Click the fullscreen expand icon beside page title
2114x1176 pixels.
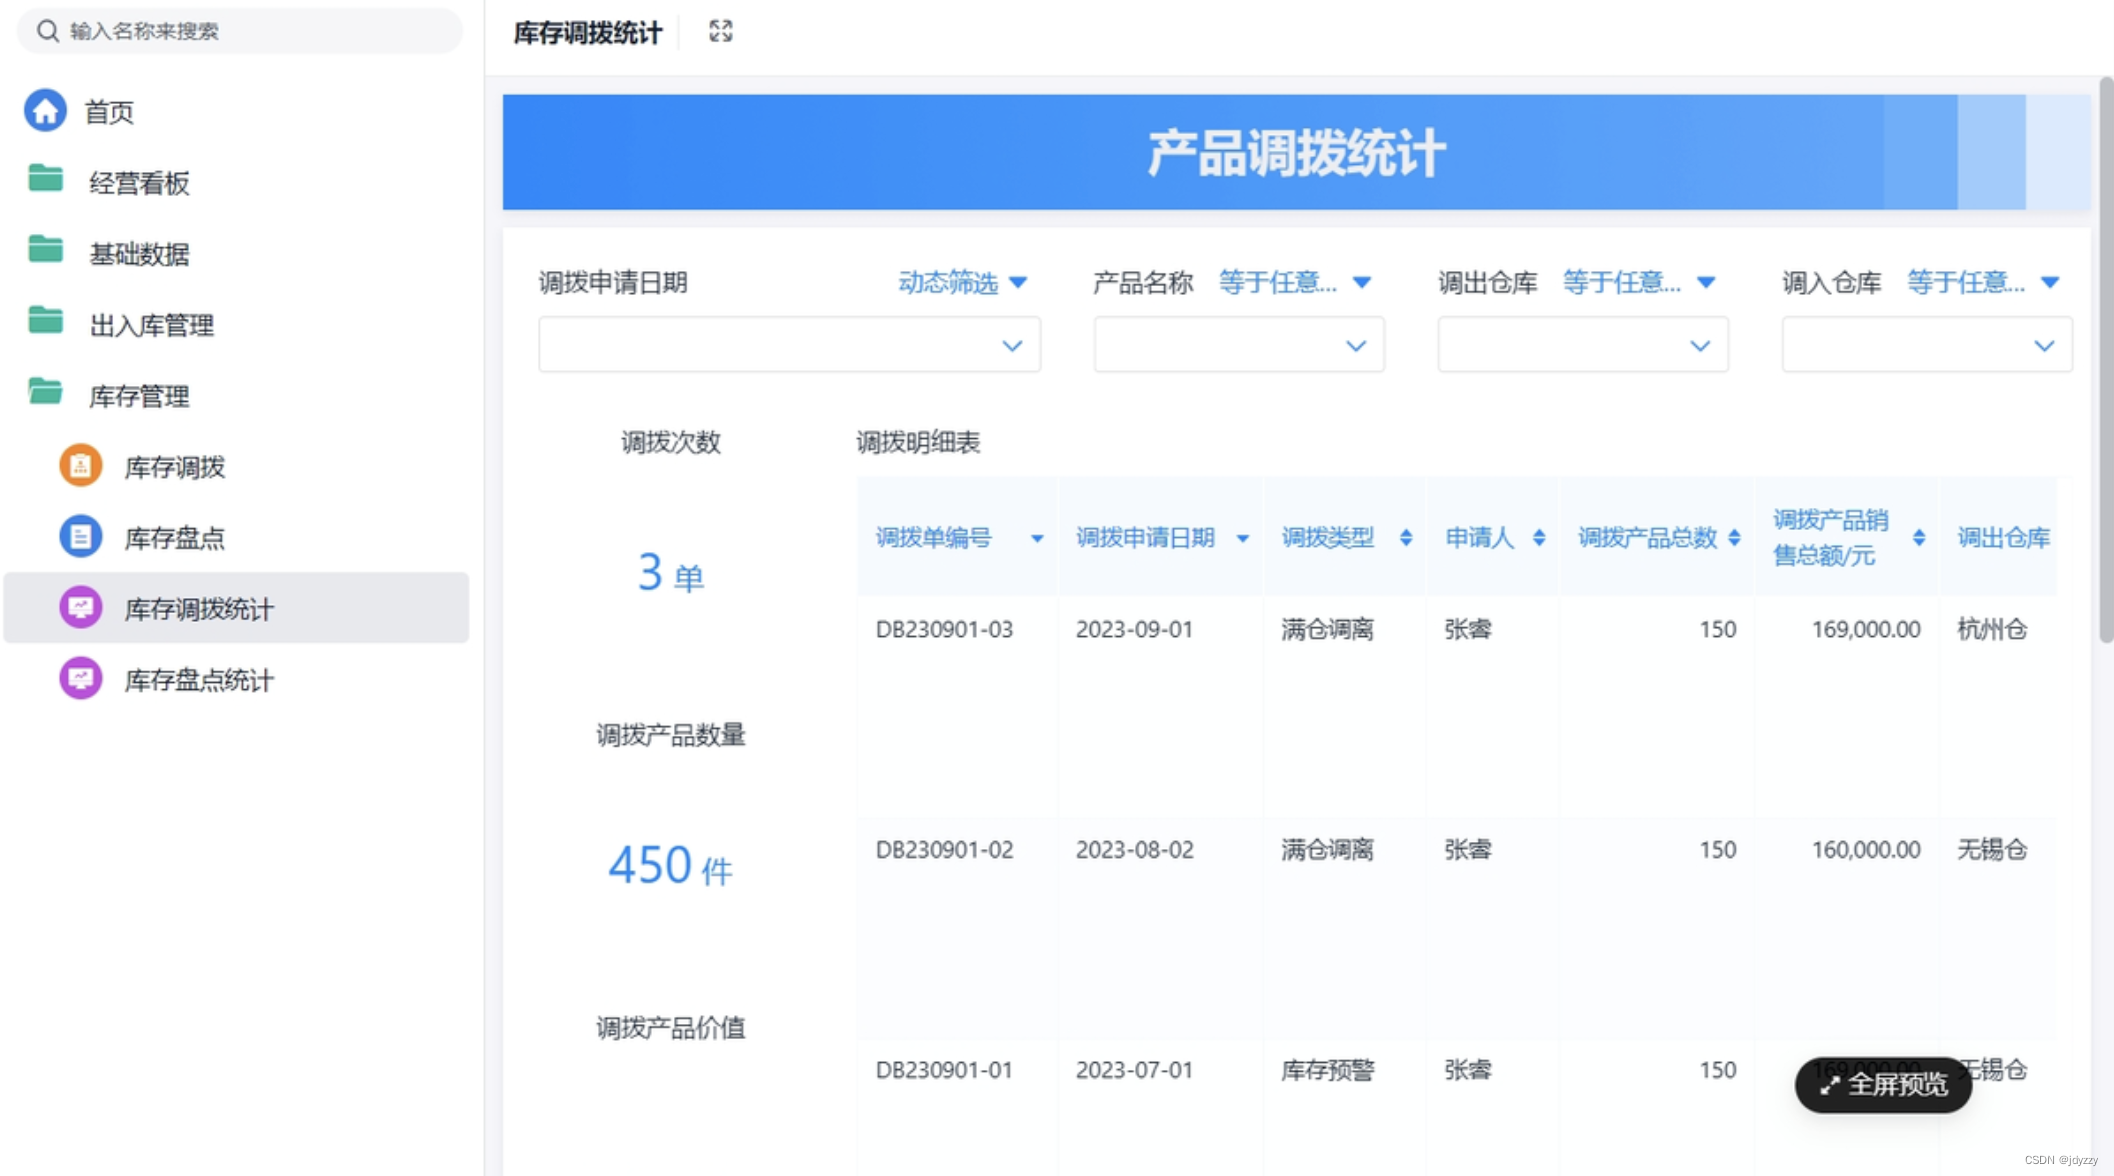click(720, 32)
